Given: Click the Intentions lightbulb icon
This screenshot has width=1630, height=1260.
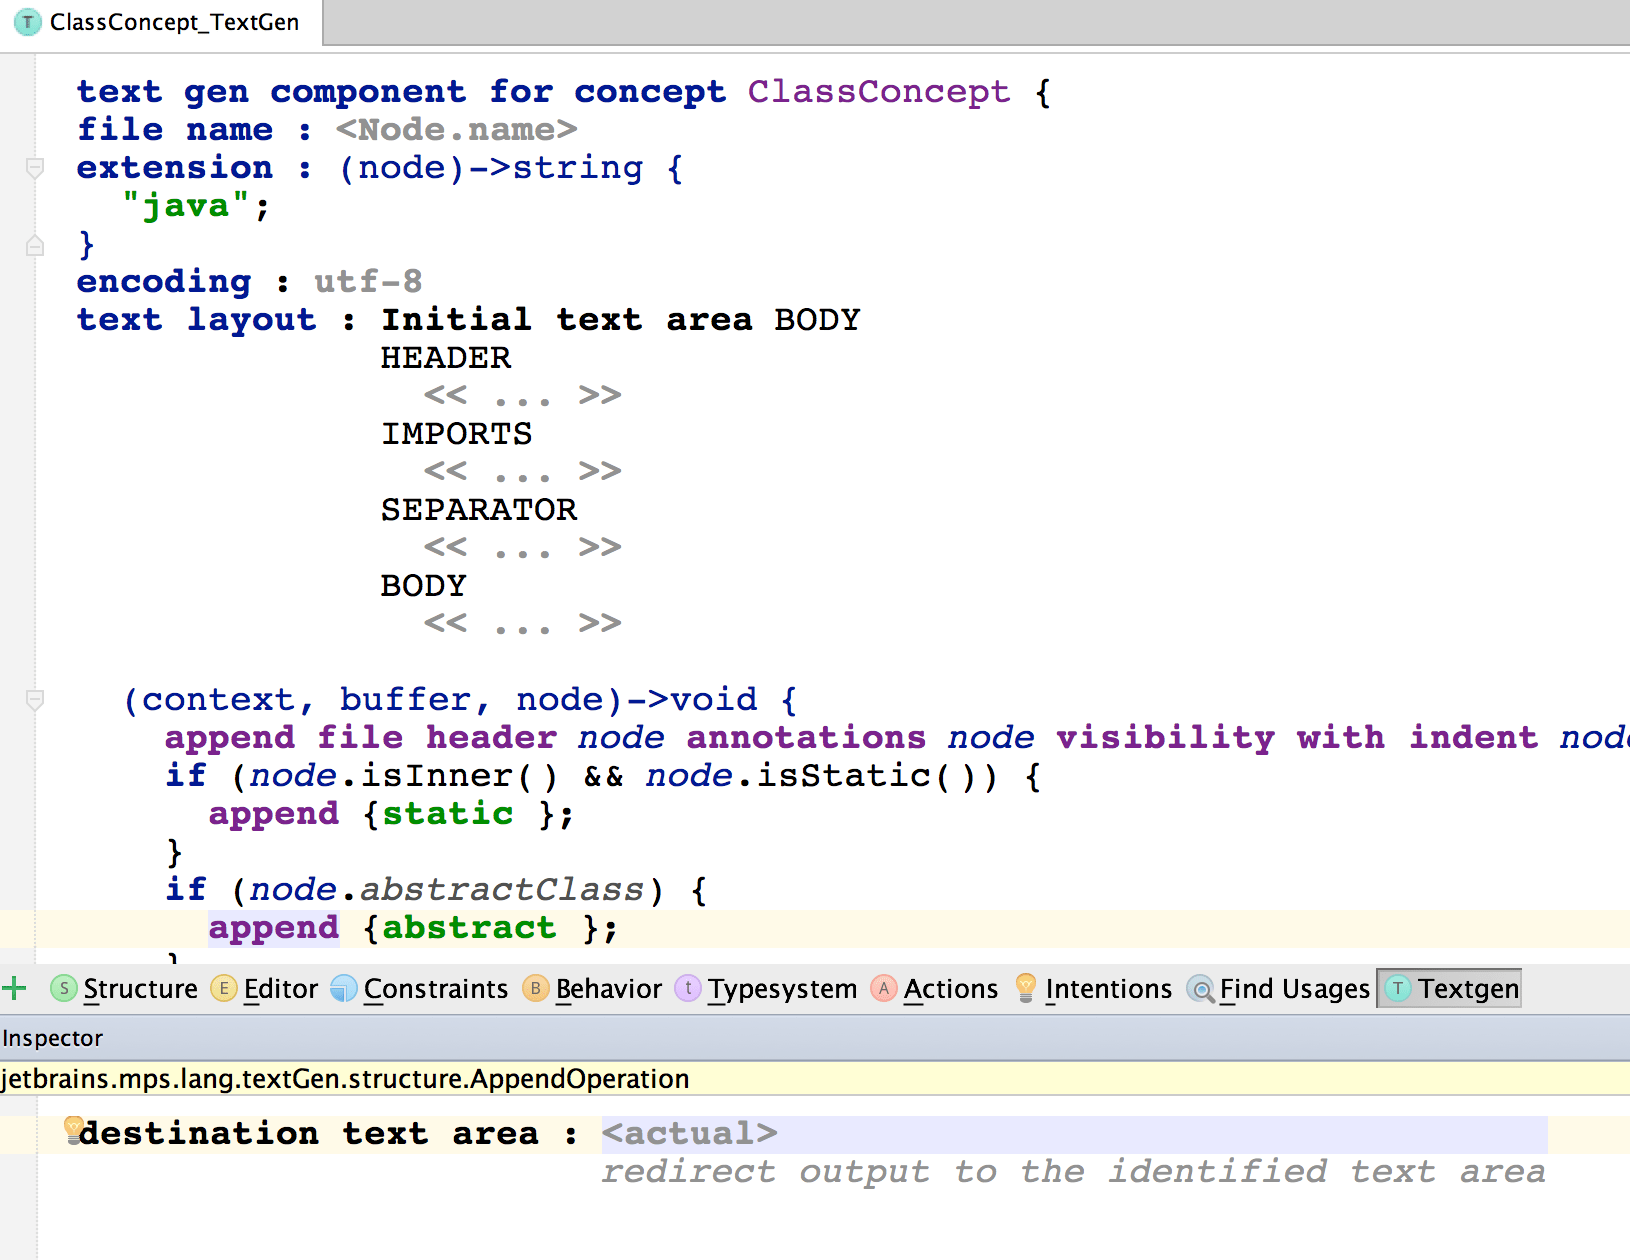Looking at the screenshot, I should 1025,988.
